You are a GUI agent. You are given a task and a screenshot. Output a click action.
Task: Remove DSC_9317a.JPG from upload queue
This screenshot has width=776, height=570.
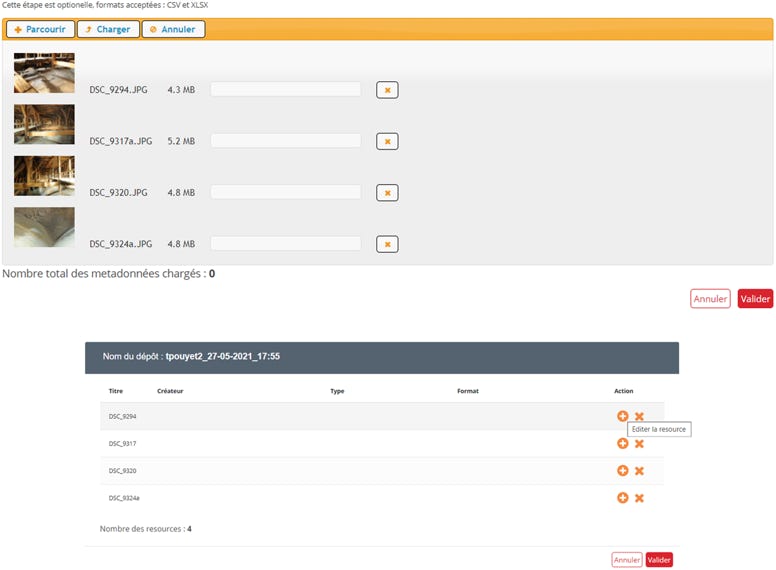tap(387, 141)
